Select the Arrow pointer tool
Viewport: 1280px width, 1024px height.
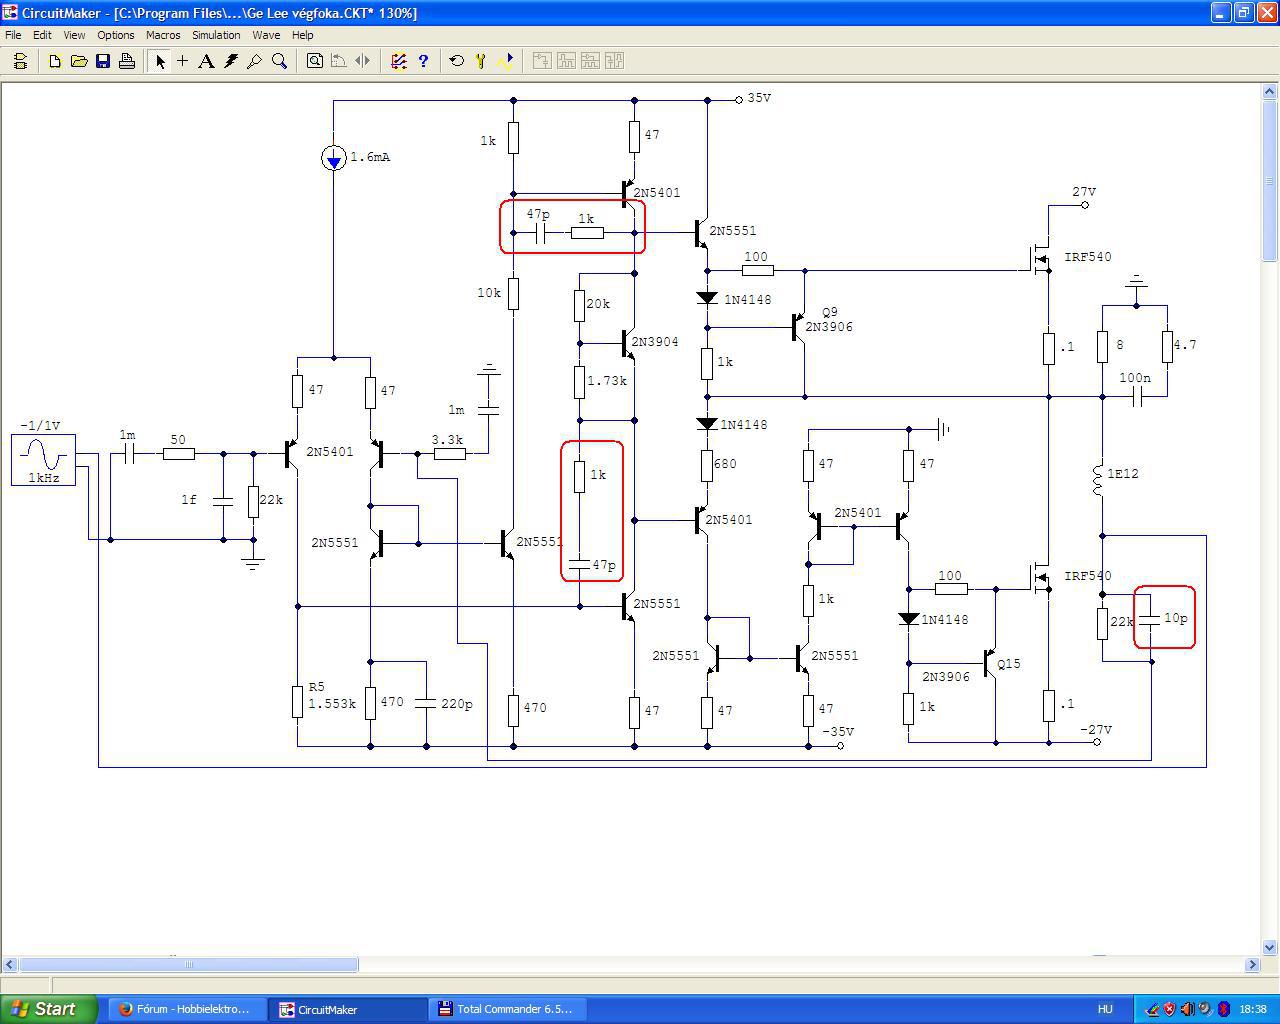click(x=159, y=61)
